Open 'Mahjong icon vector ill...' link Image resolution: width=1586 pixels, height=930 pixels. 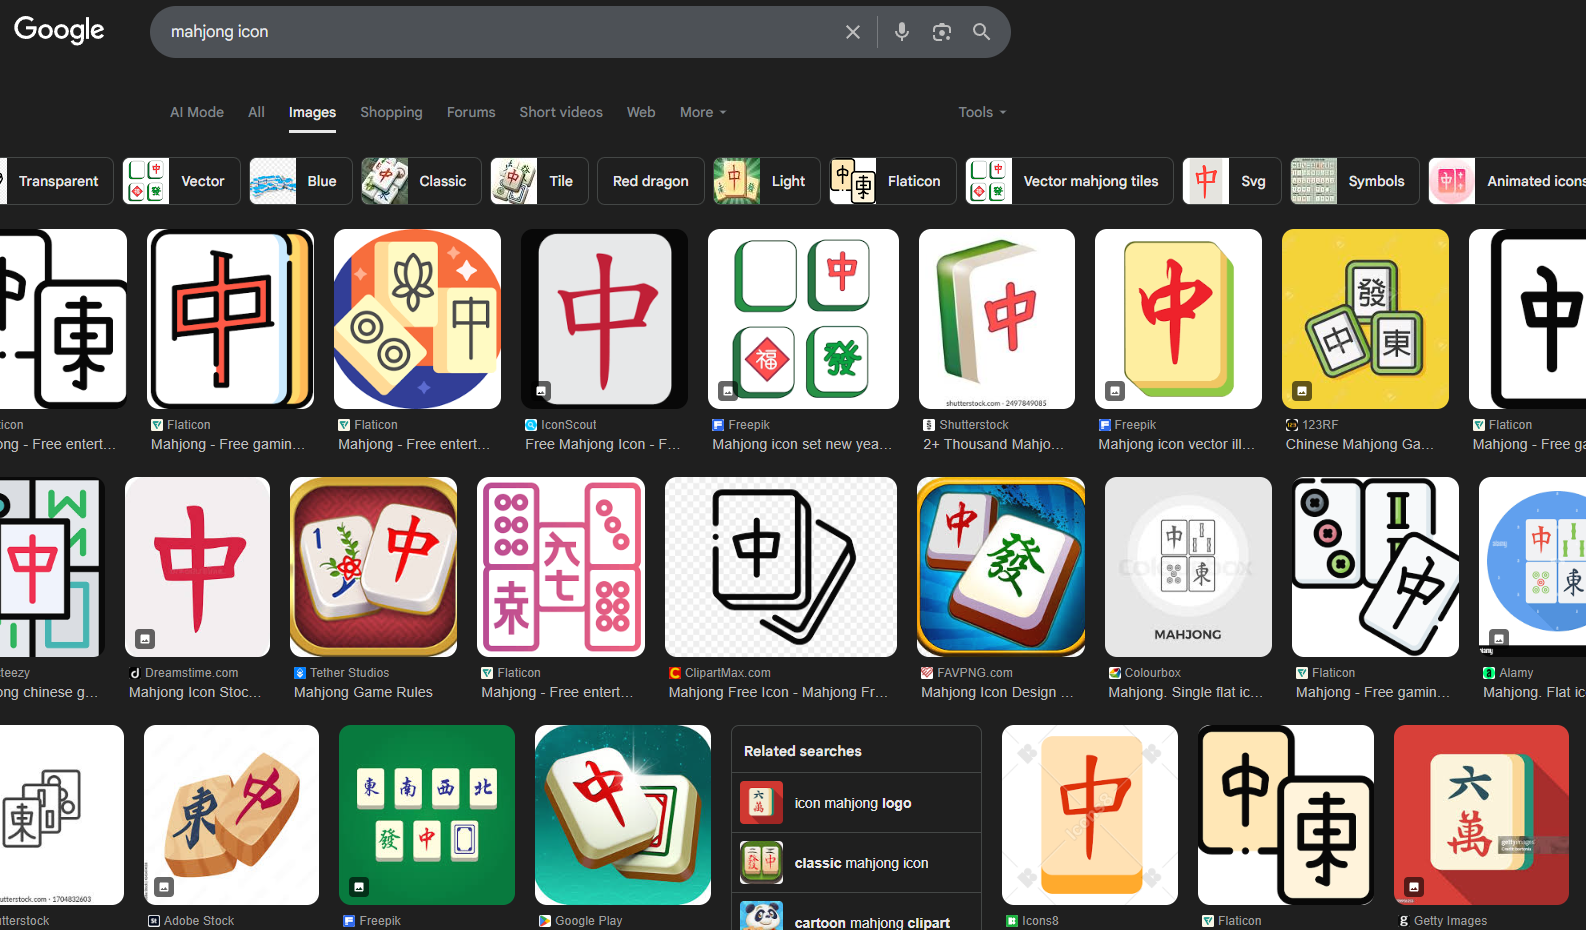coord(1177,444)
